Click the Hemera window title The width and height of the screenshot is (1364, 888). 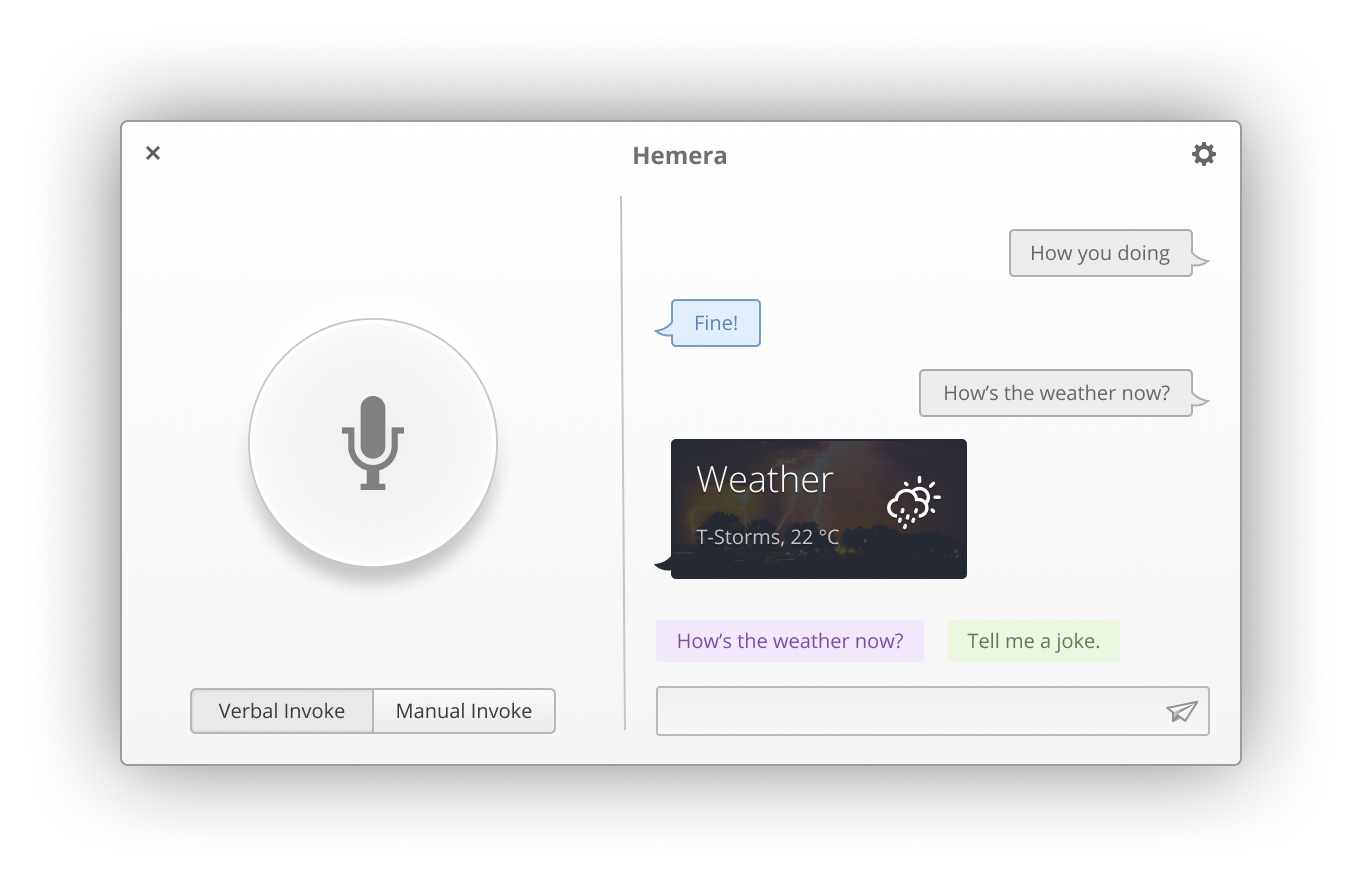(x=680, y=156)
